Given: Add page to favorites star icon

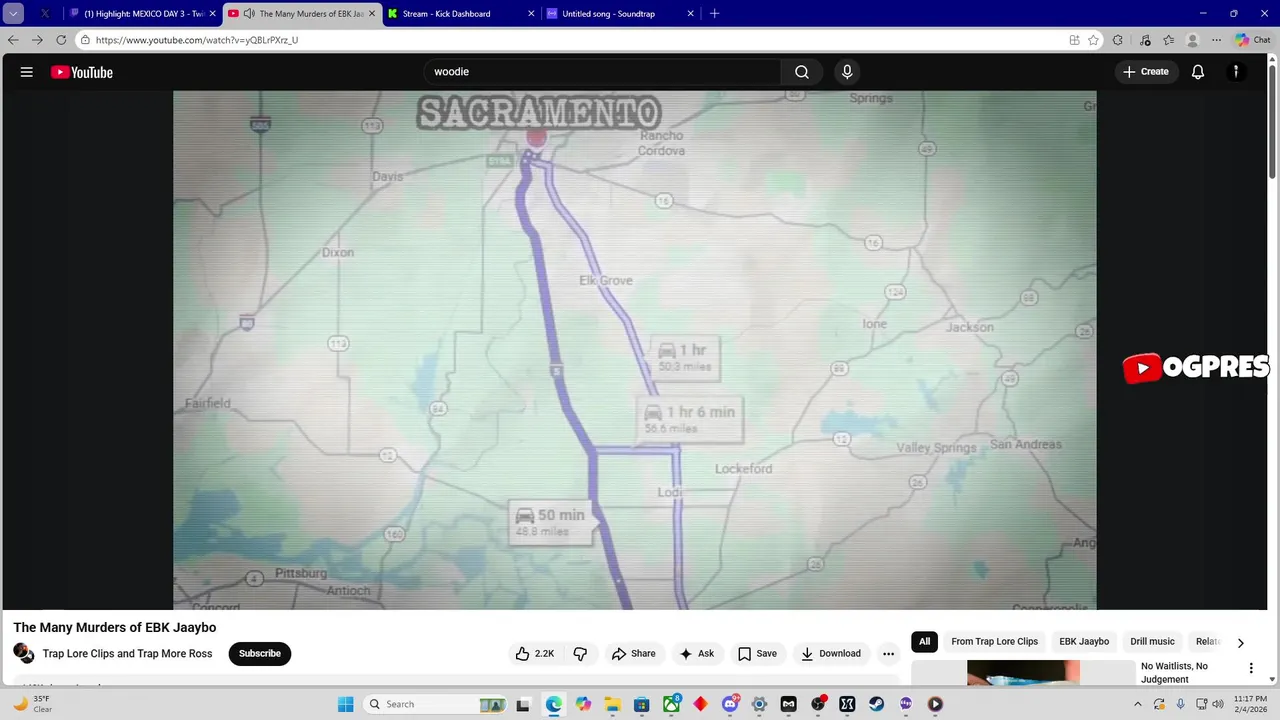Looking at the screenshot, I should [x=1093, y=40].
